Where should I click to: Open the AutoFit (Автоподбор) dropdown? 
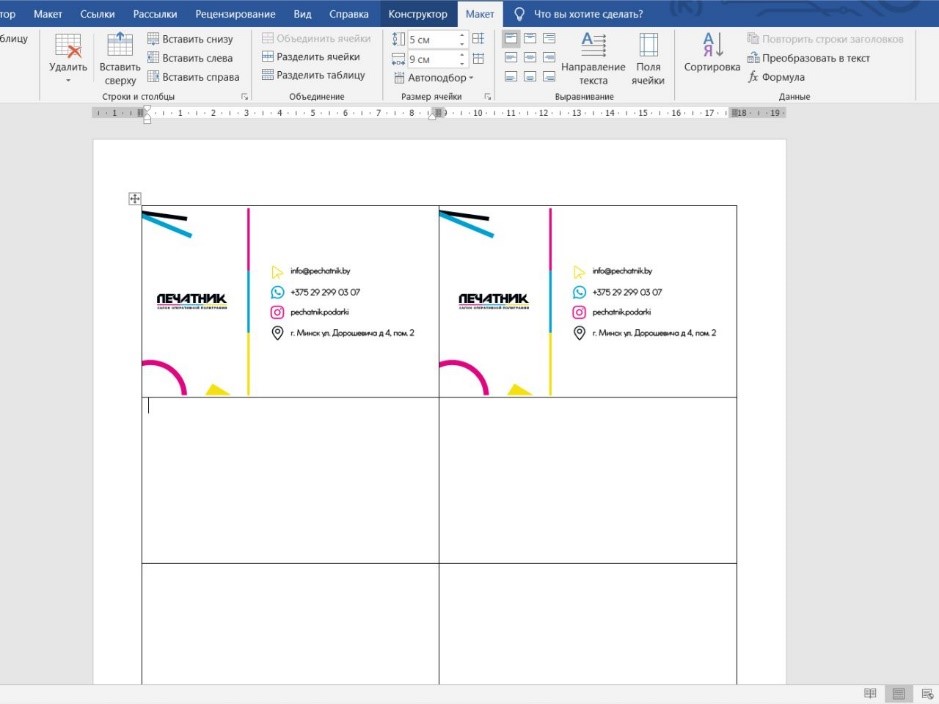440,78
